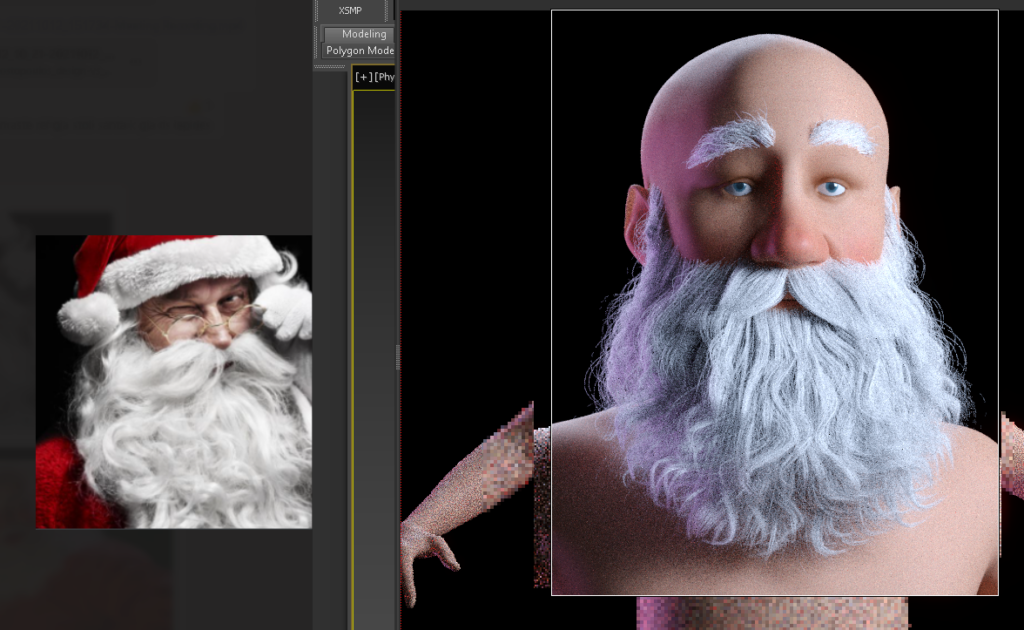Click the XSMP toolbar button
The image size is (1024, 630).
click(x=350, y=10)
